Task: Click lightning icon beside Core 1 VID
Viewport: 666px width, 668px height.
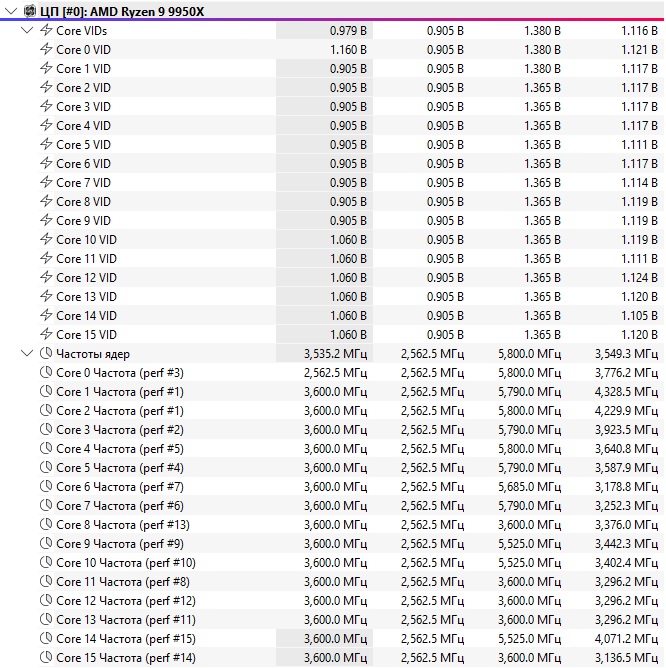Action: (46, 68)
